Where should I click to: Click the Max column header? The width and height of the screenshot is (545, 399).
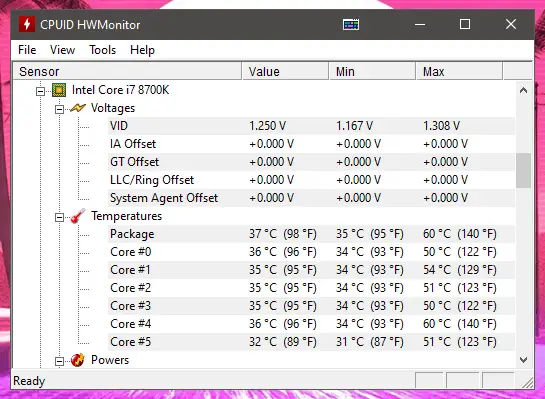pos(459,72)
